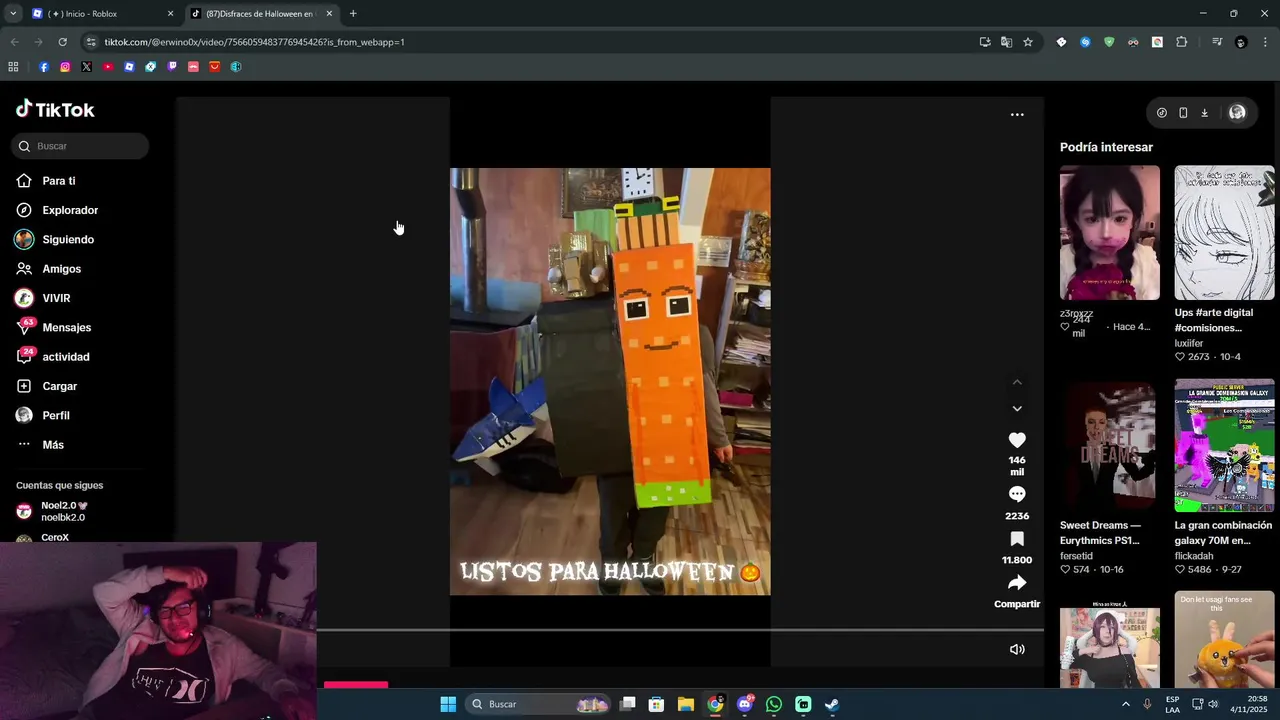Bookmark this page with star icon
The height and width of the screenshot is (720, 1280).
[x=1027, y=42]
